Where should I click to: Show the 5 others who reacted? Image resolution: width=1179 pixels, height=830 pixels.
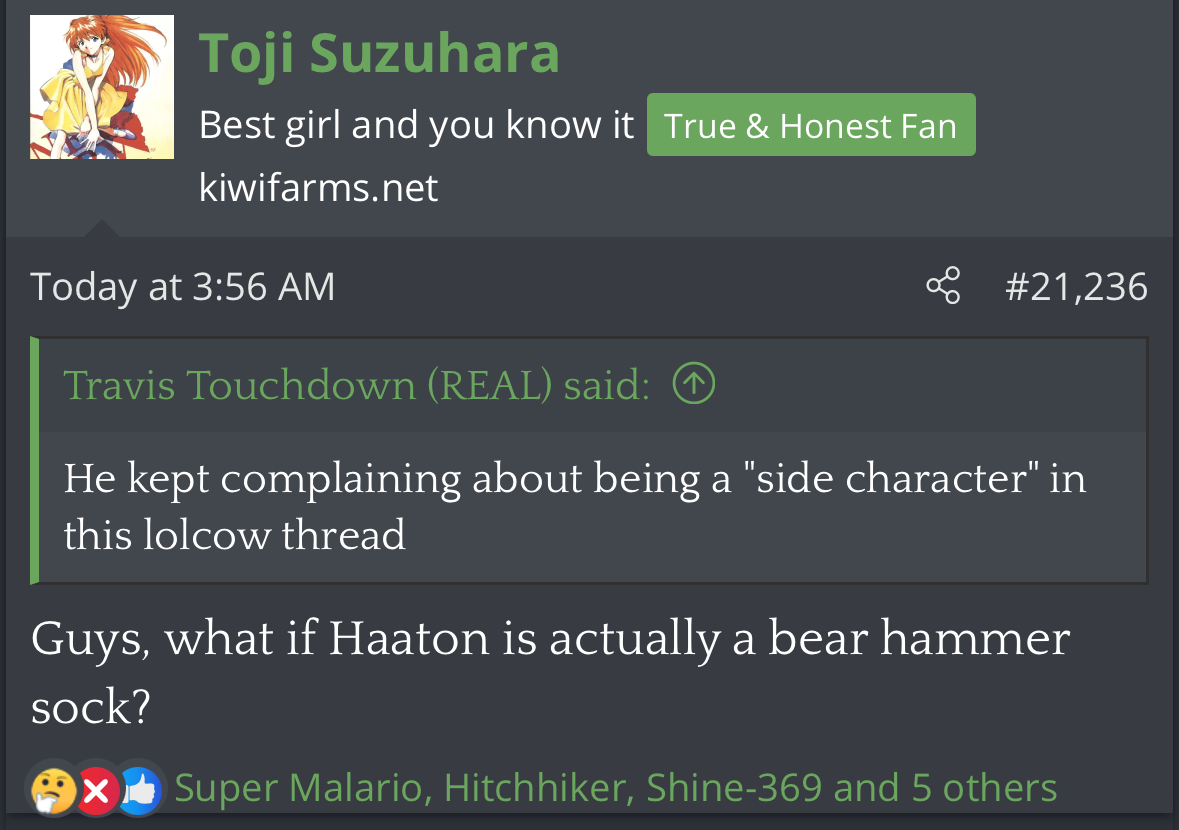[x=984, y=788]
